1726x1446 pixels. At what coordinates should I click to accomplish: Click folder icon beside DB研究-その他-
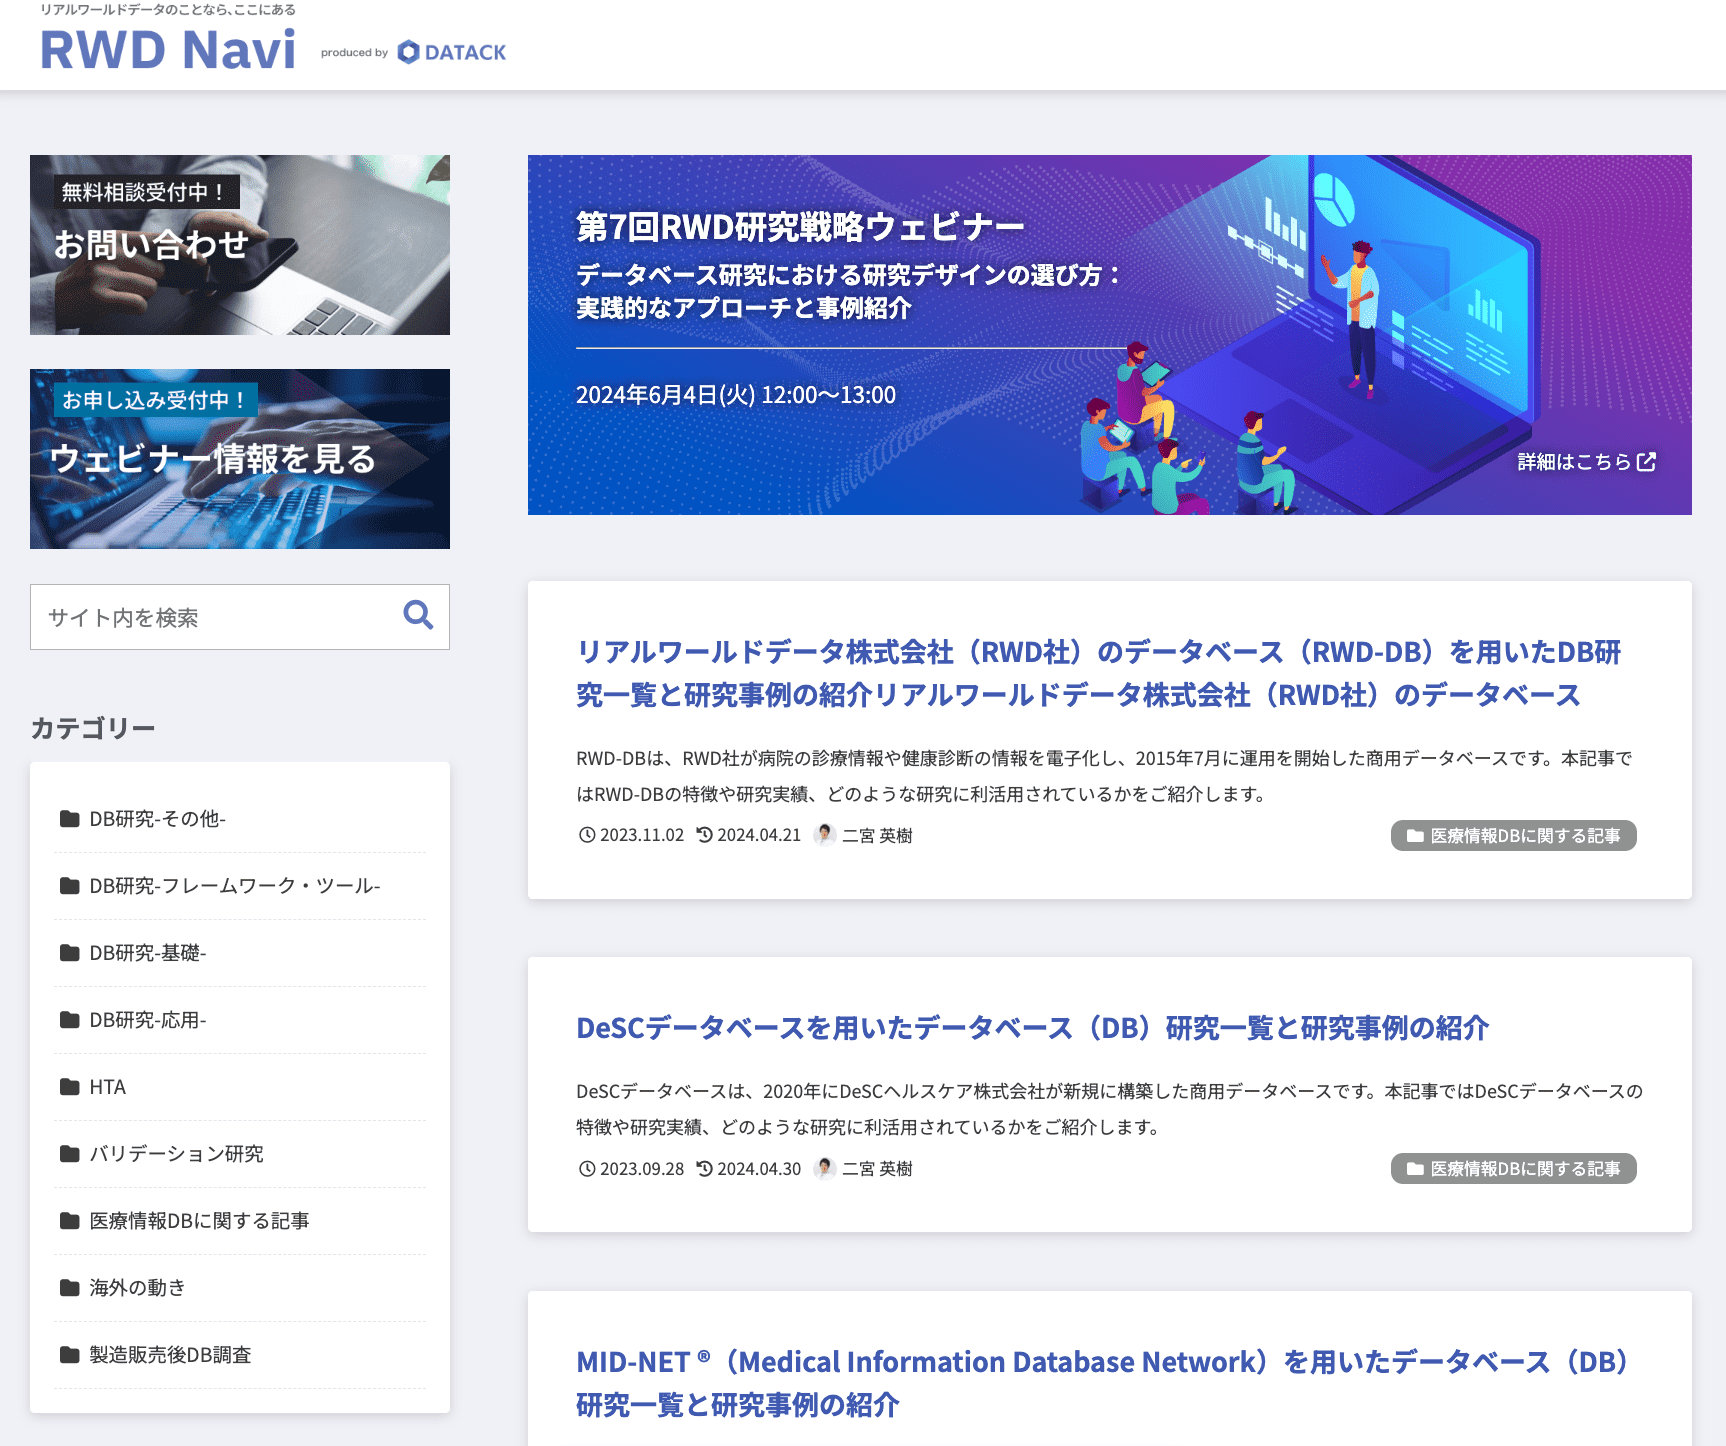coord(69,819)
